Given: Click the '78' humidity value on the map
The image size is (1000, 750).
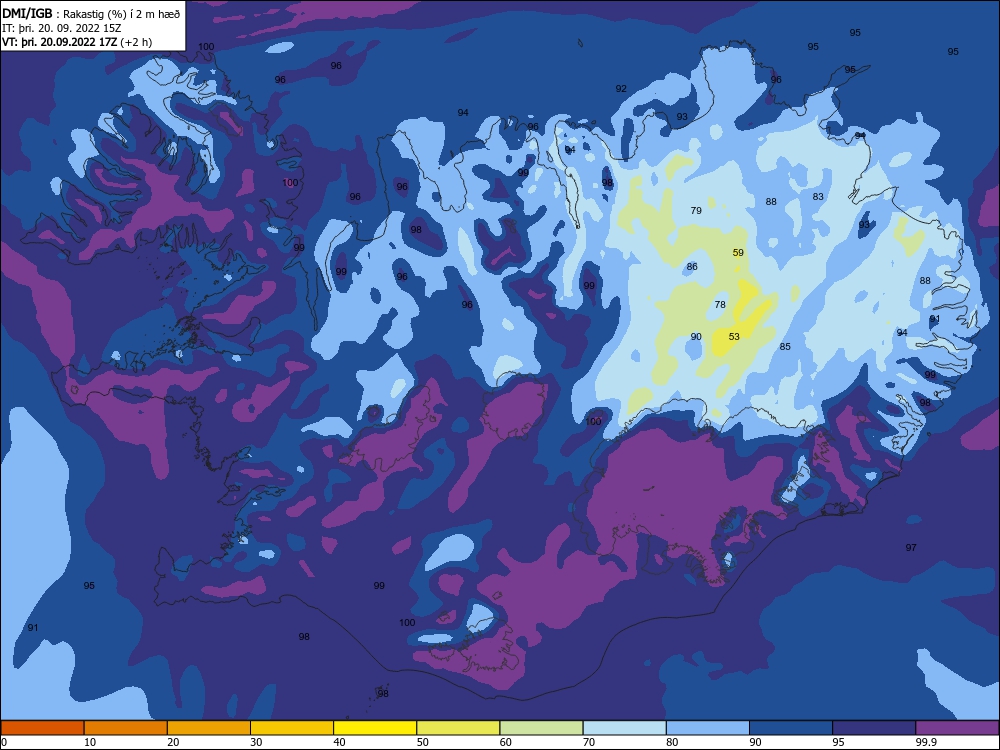Looking at the screenshot, I should coord(720,305).
